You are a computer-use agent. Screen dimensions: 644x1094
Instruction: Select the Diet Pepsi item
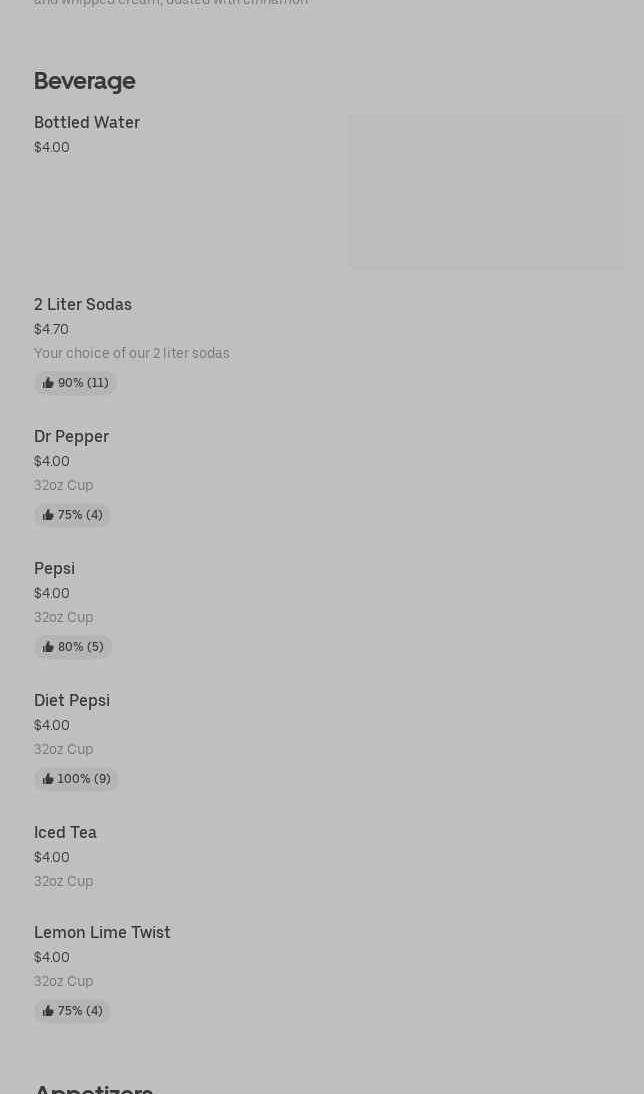(72, 701)
